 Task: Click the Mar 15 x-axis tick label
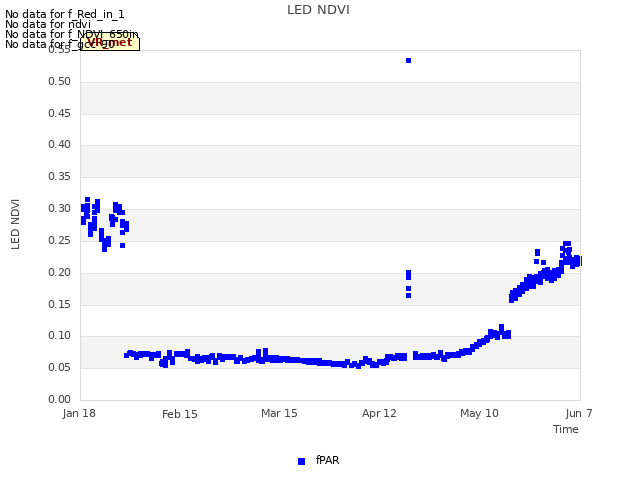pos(279,413)
